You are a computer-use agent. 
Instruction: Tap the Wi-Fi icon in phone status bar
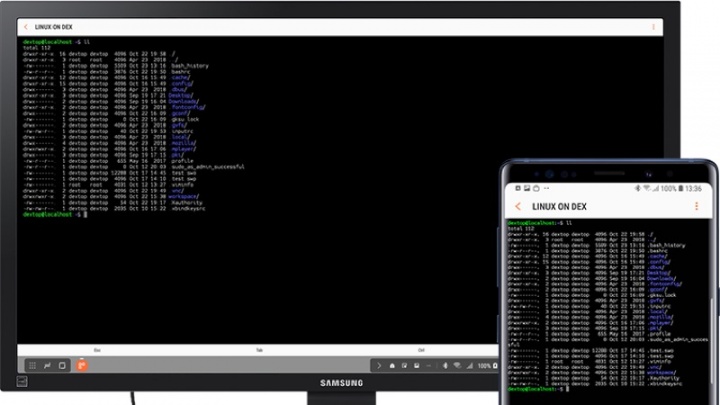[x=647, y=188]
